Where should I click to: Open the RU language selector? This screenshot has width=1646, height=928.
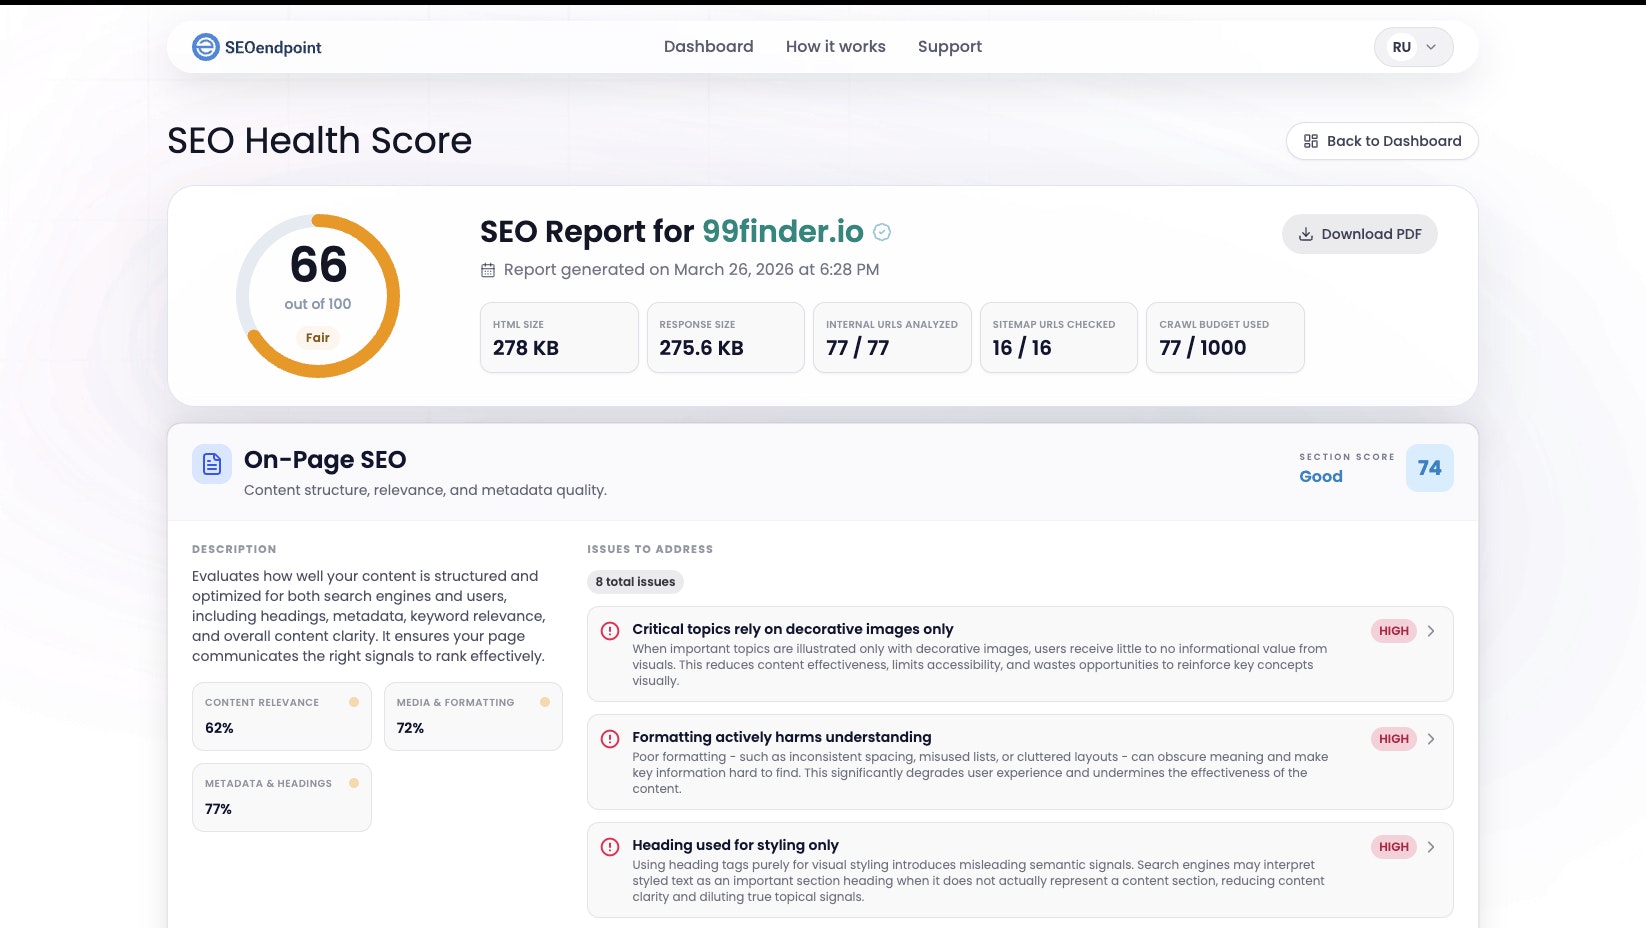[x=1412, y=46]
